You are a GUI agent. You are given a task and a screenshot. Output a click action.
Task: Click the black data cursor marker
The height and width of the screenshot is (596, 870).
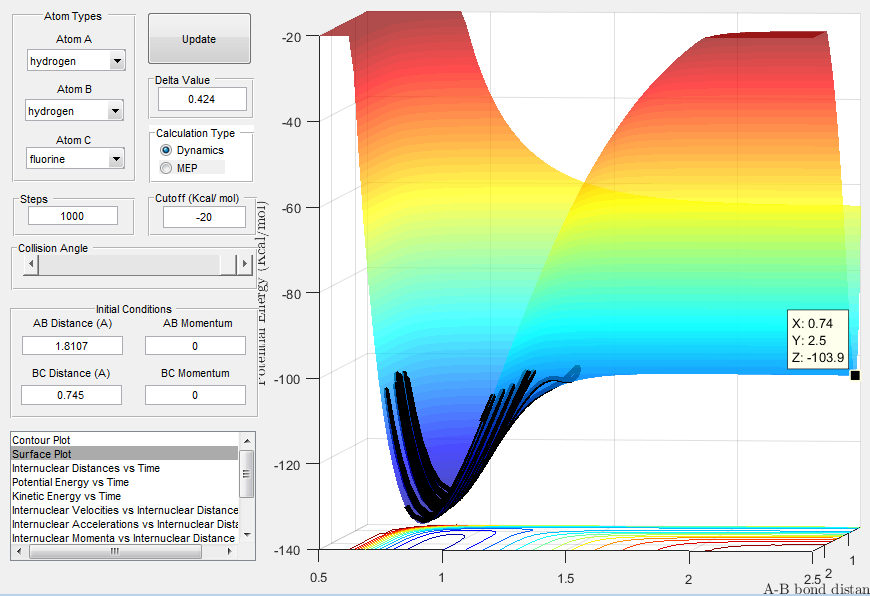855,376
